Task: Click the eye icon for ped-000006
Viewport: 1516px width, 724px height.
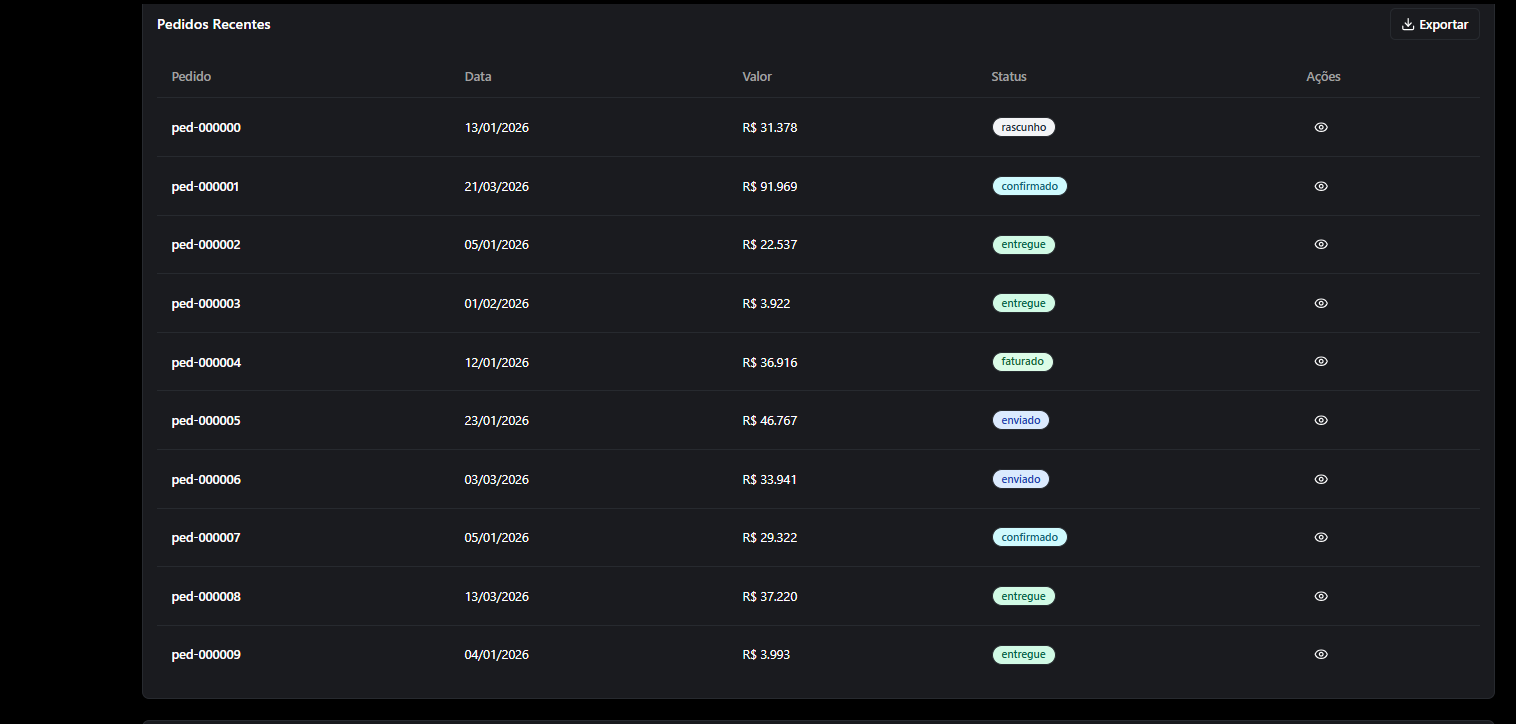Action: coord(1321,480)
